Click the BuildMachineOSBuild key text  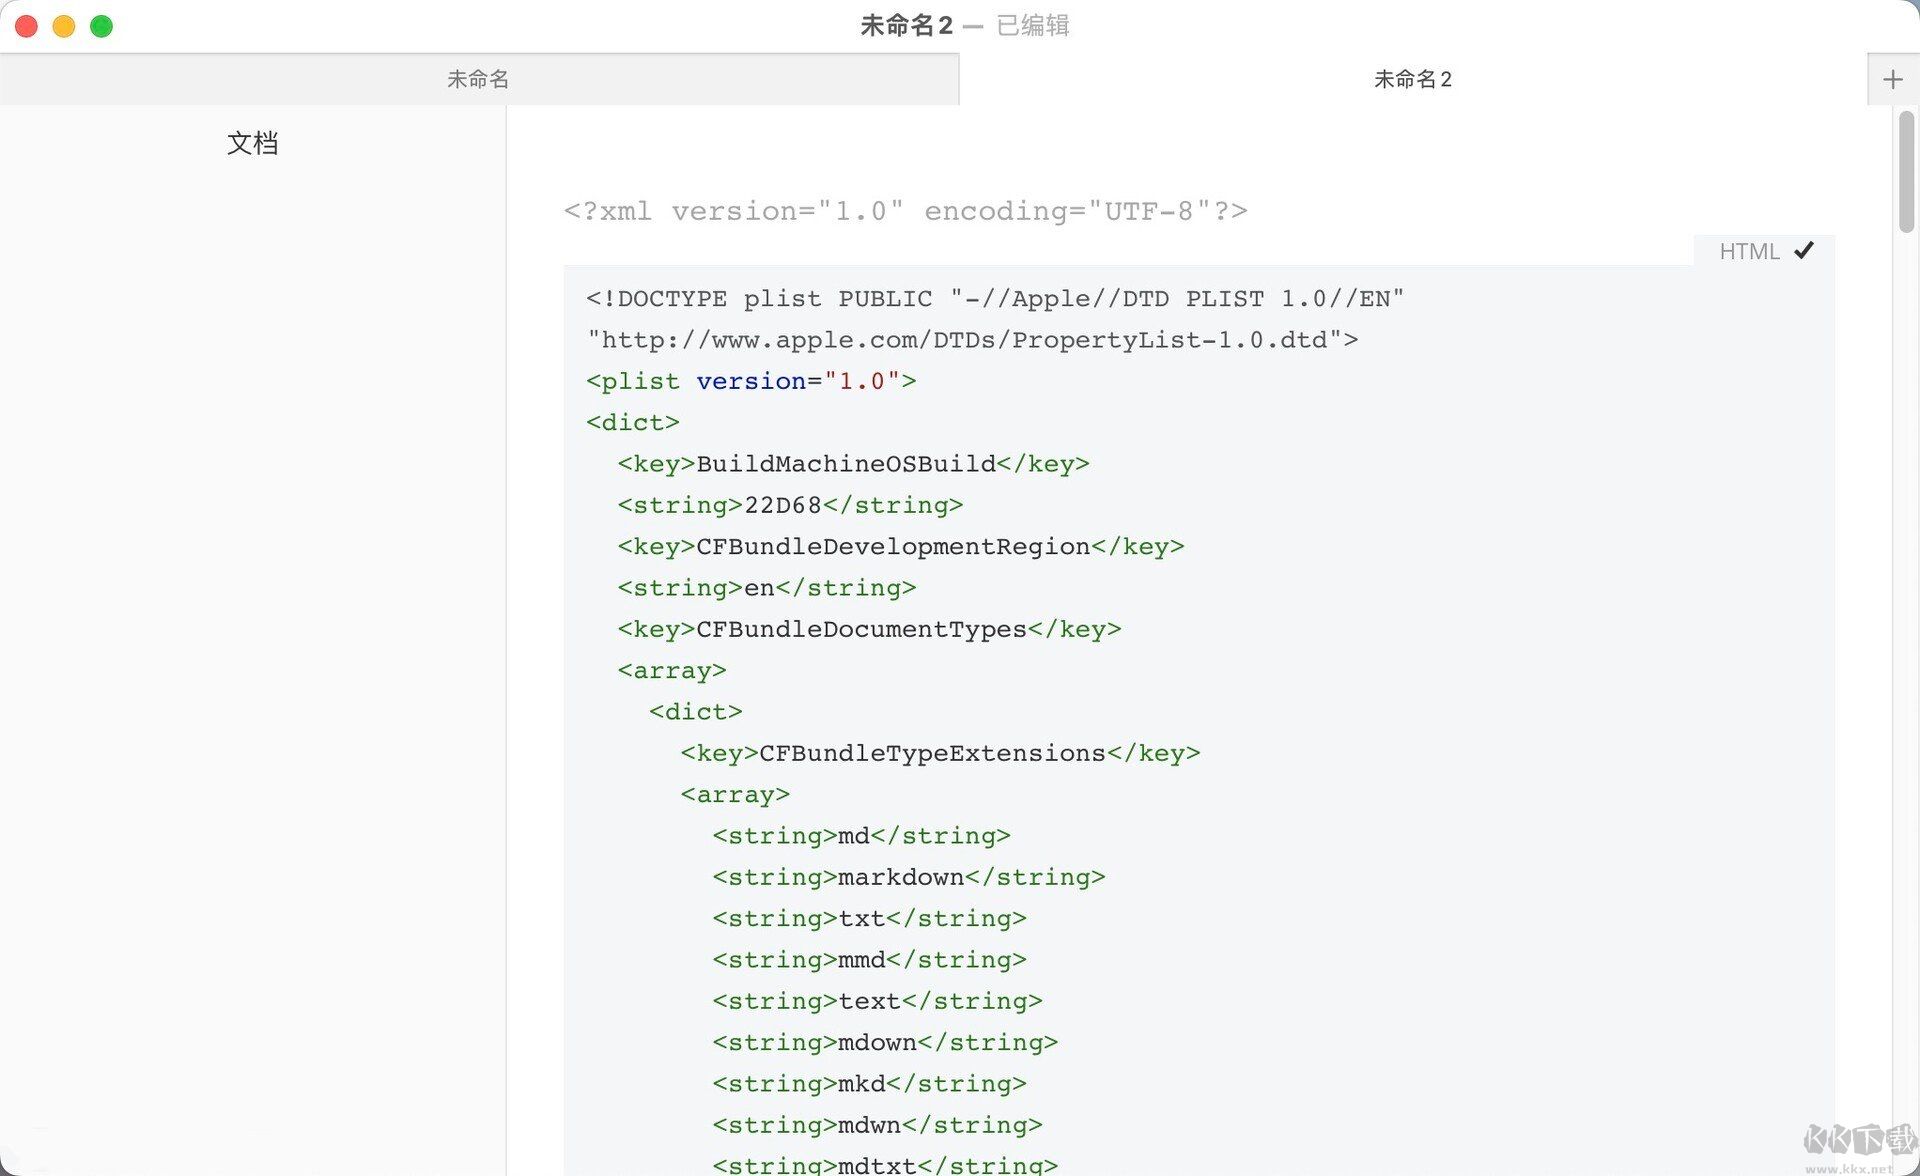pos(845,463)
